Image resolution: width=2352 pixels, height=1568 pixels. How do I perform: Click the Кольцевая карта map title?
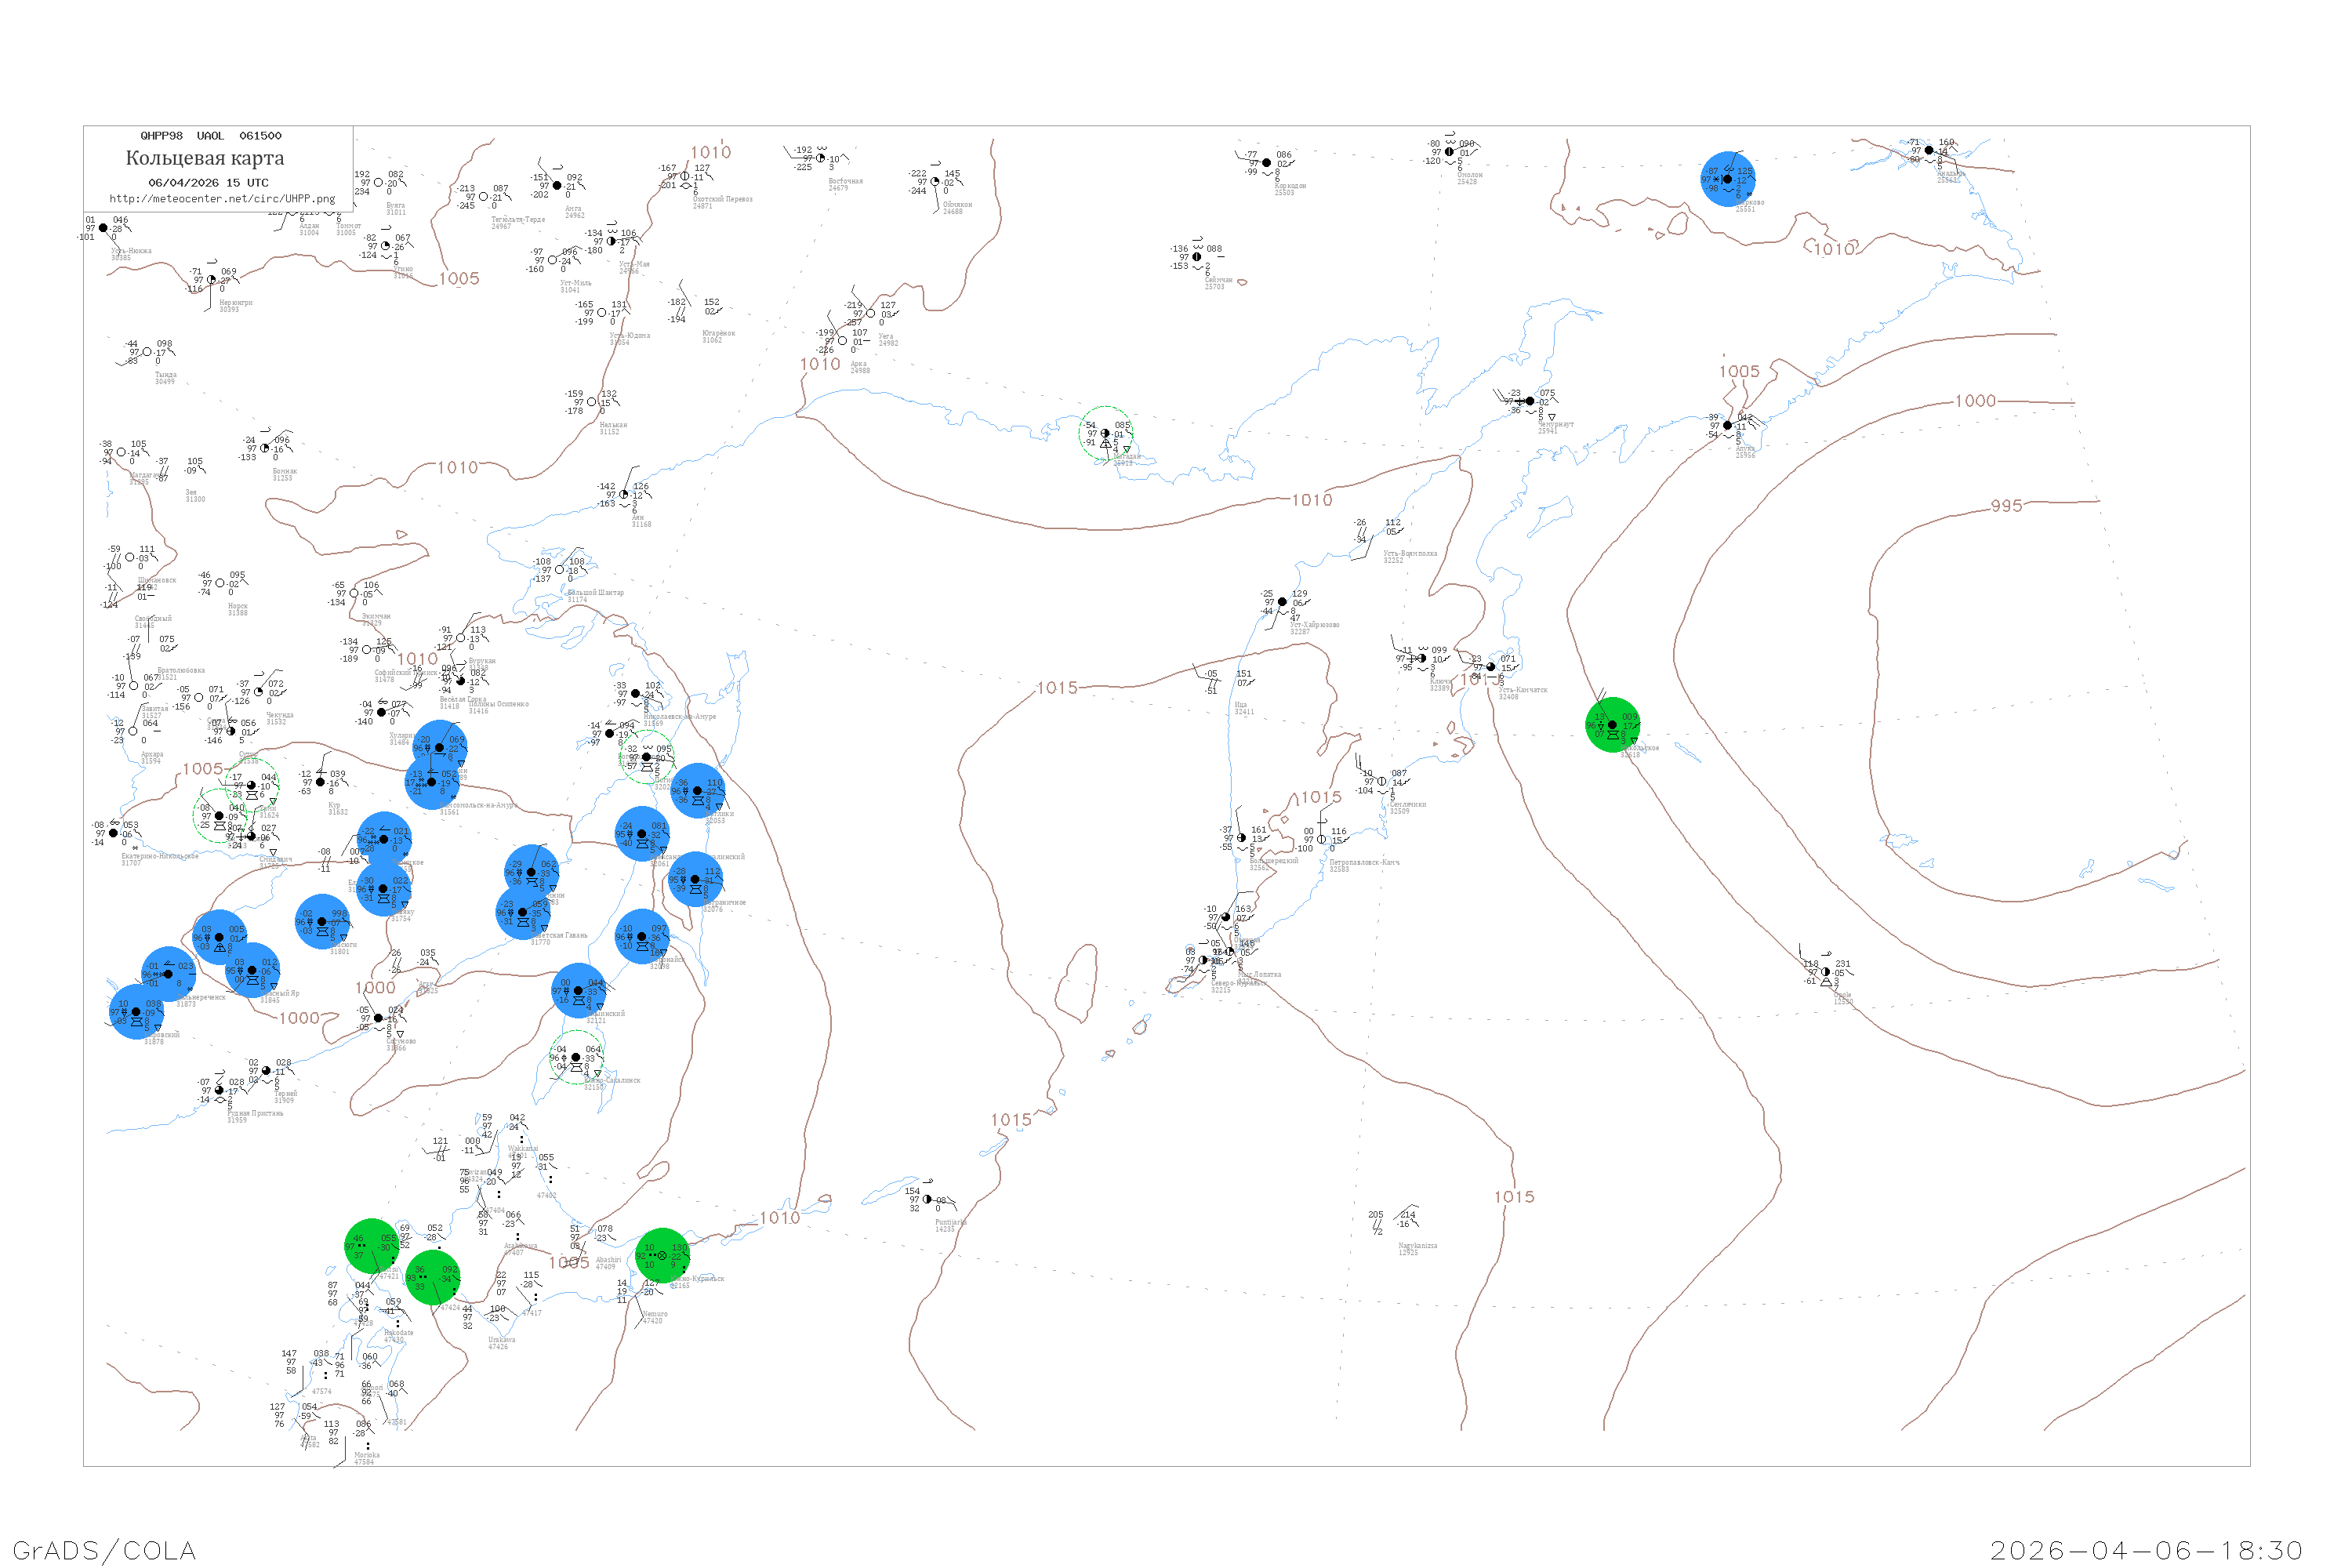pos(205,158)
